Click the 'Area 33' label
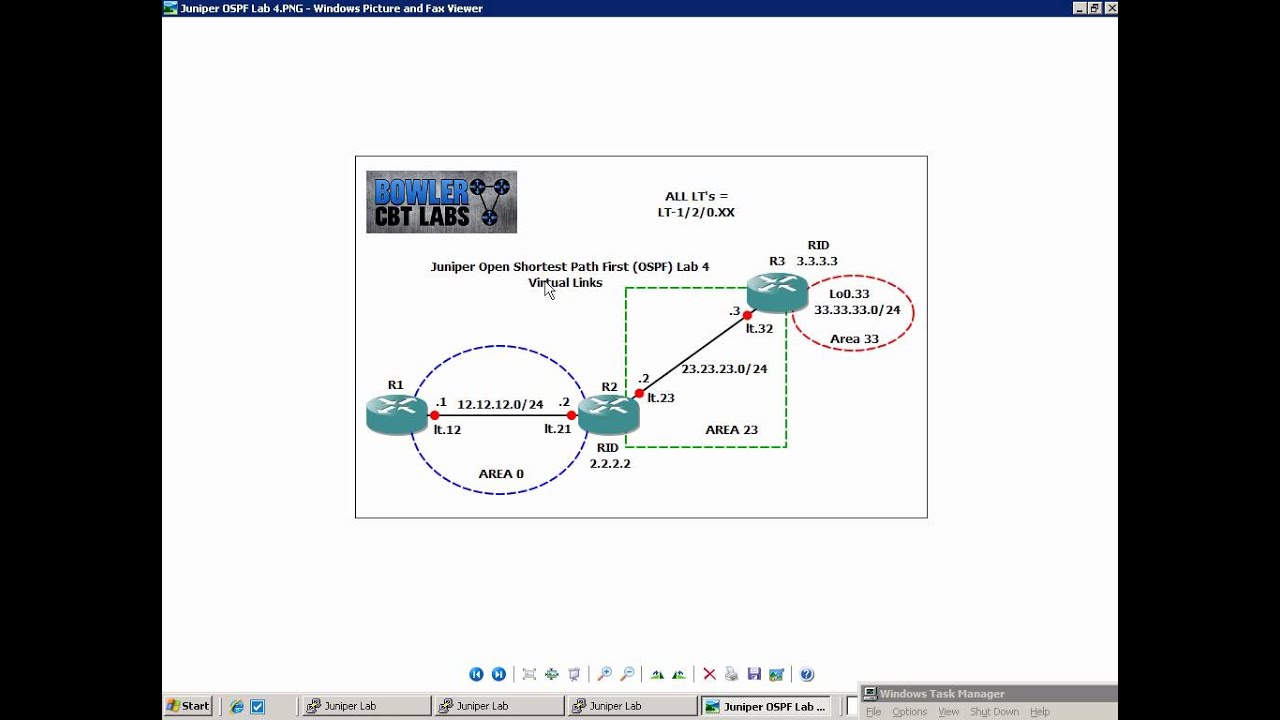Screen dimensions: 1280x720 click(854, 339)
